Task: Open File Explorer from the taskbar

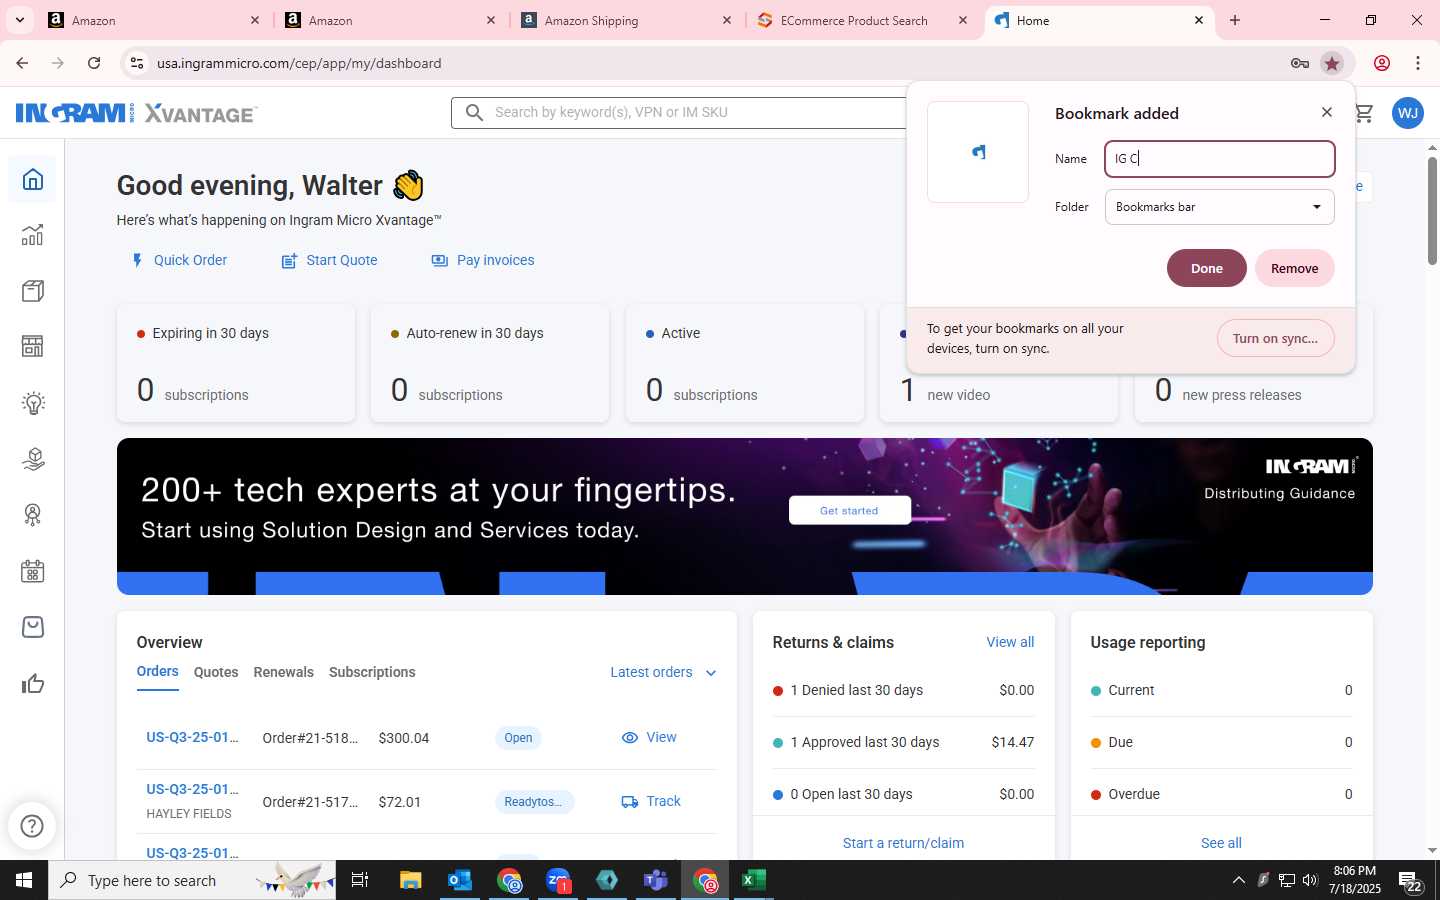Action: (x=411, y=880)
